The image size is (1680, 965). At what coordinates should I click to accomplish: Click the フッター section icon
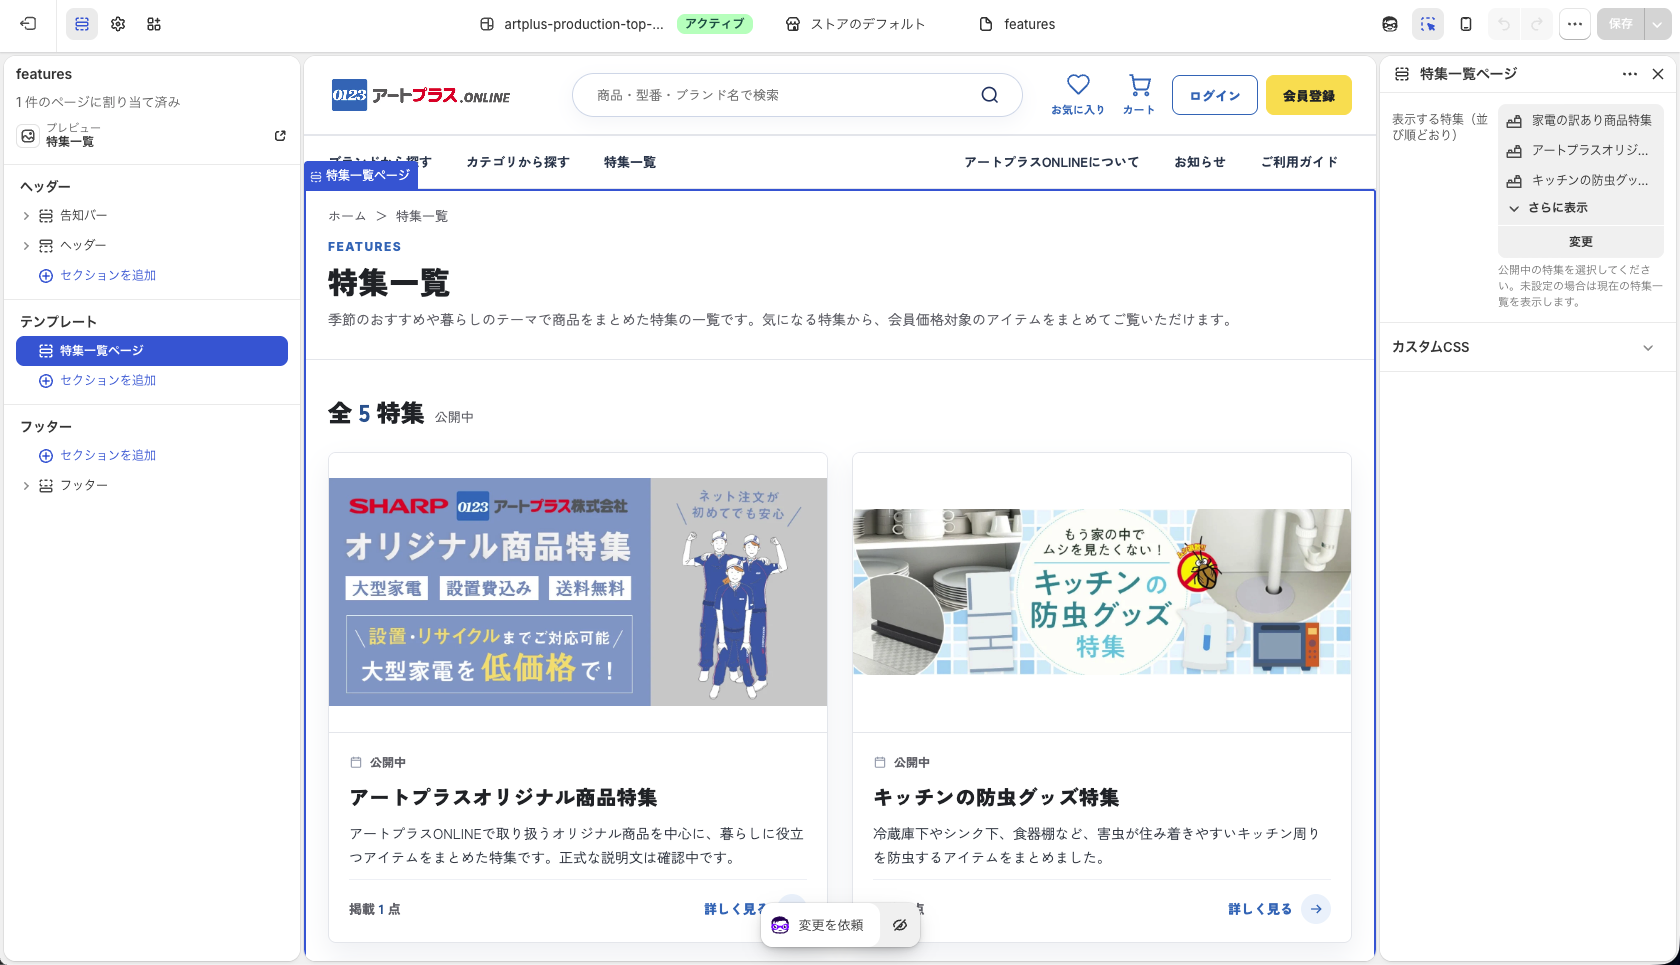click(46, 485)
